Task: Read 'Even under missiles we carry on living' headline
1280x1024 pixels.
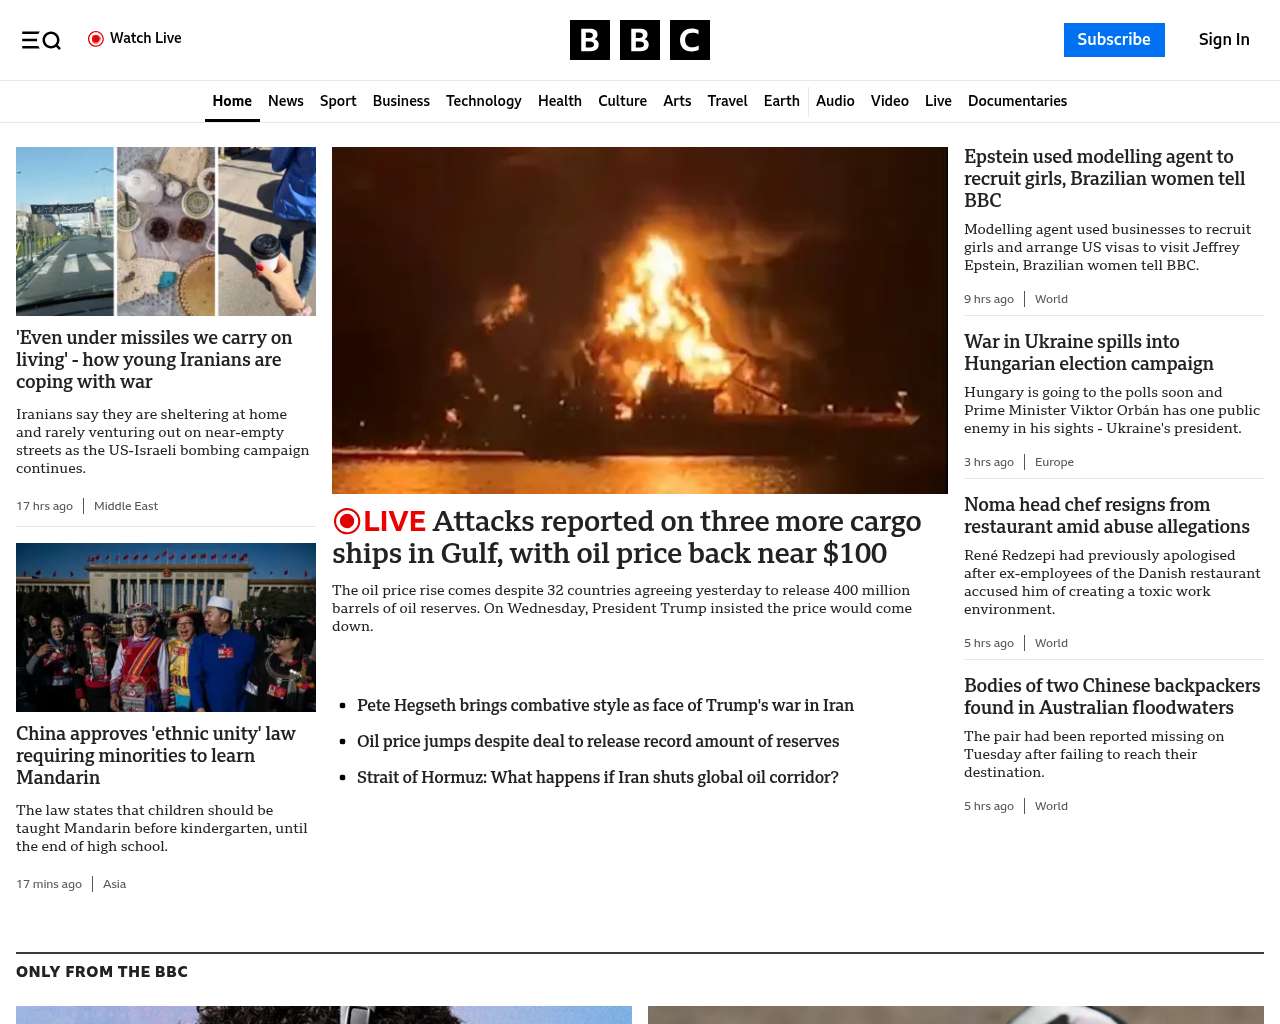Action: [x=154, y=360]
